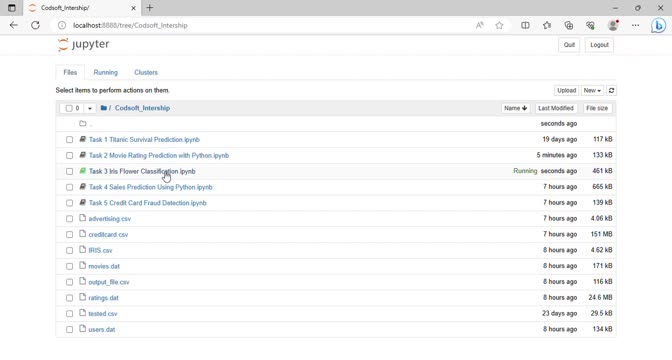672x360 pixels.
Task: Reload the page with browser refresh icon
Action: pyautogui.click(x=36, y=25)
